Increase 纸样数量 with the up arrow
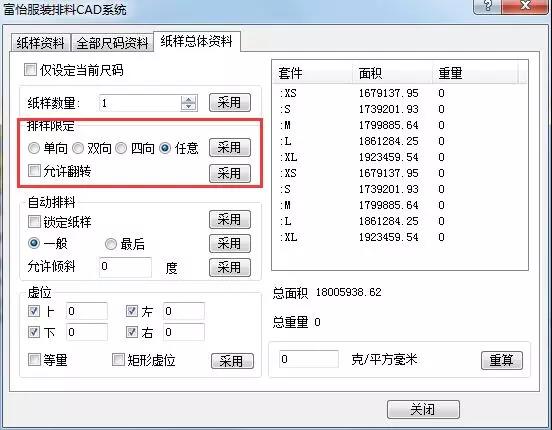Screen dimensions: 552x430 tap(189, 99)
